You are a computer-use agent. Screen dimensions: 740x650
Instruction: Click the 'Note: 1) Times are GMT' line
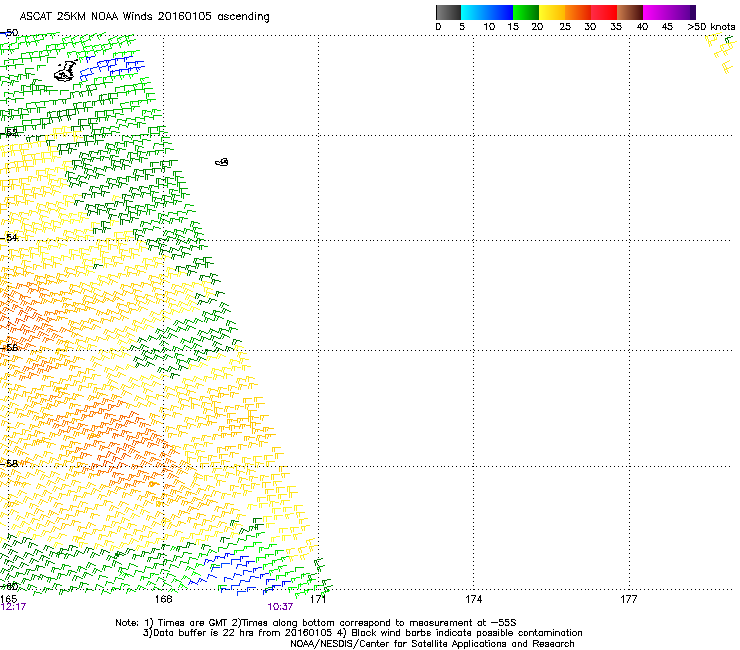click(316, 623)
